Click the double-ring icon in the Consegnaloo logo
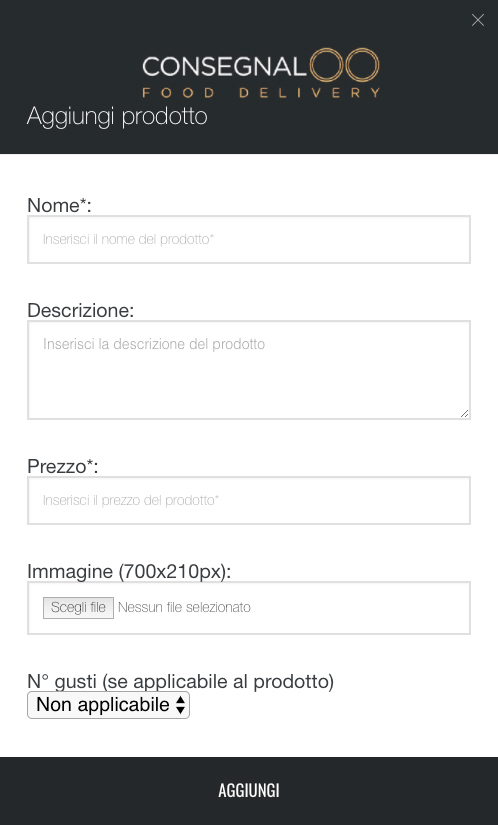 (x=344, y=66)
